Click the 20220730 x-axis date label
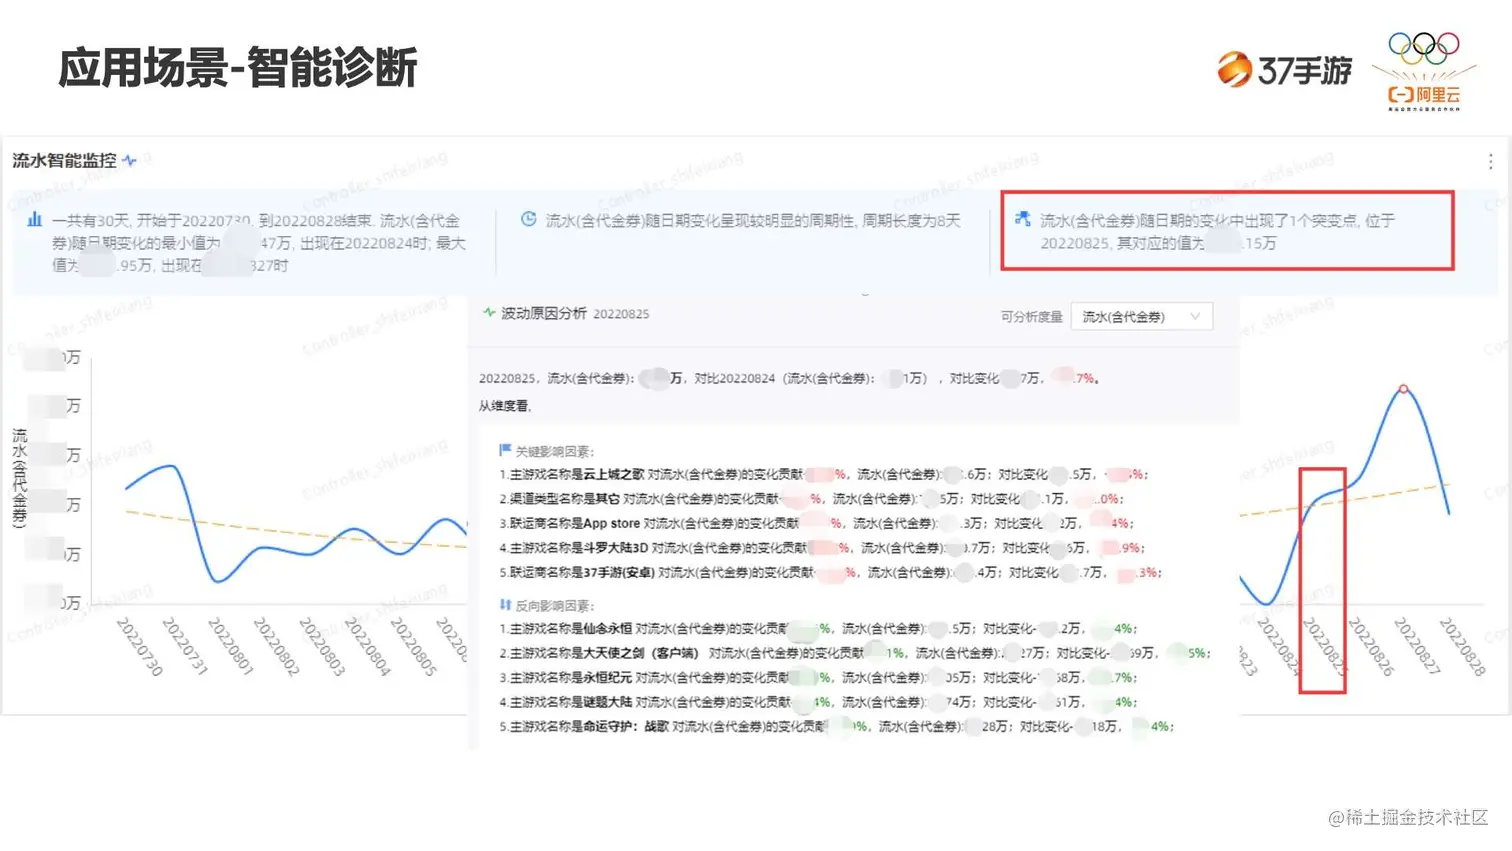This screenshot has height=851, width=1512. [139, 647]
